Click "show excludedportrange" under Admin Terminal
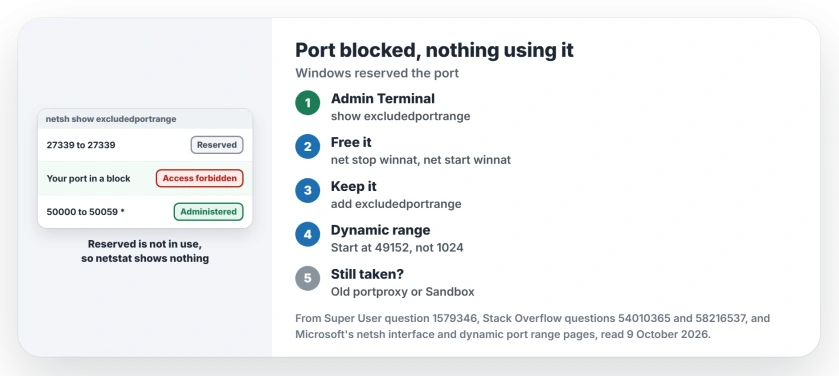 pyautogui.click(x=400, y=116)
